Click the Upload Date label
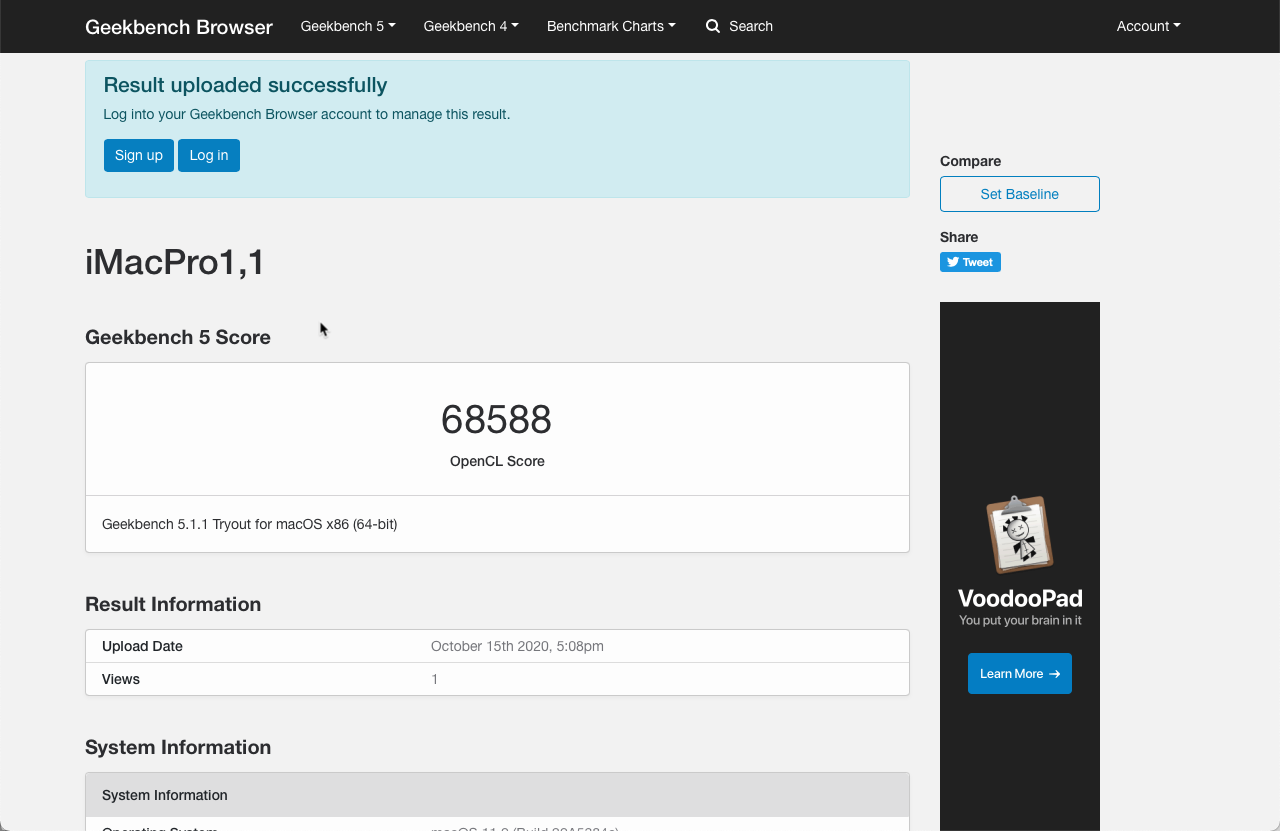The height and width of the screenshot is (831, 1280). point(142,646)
